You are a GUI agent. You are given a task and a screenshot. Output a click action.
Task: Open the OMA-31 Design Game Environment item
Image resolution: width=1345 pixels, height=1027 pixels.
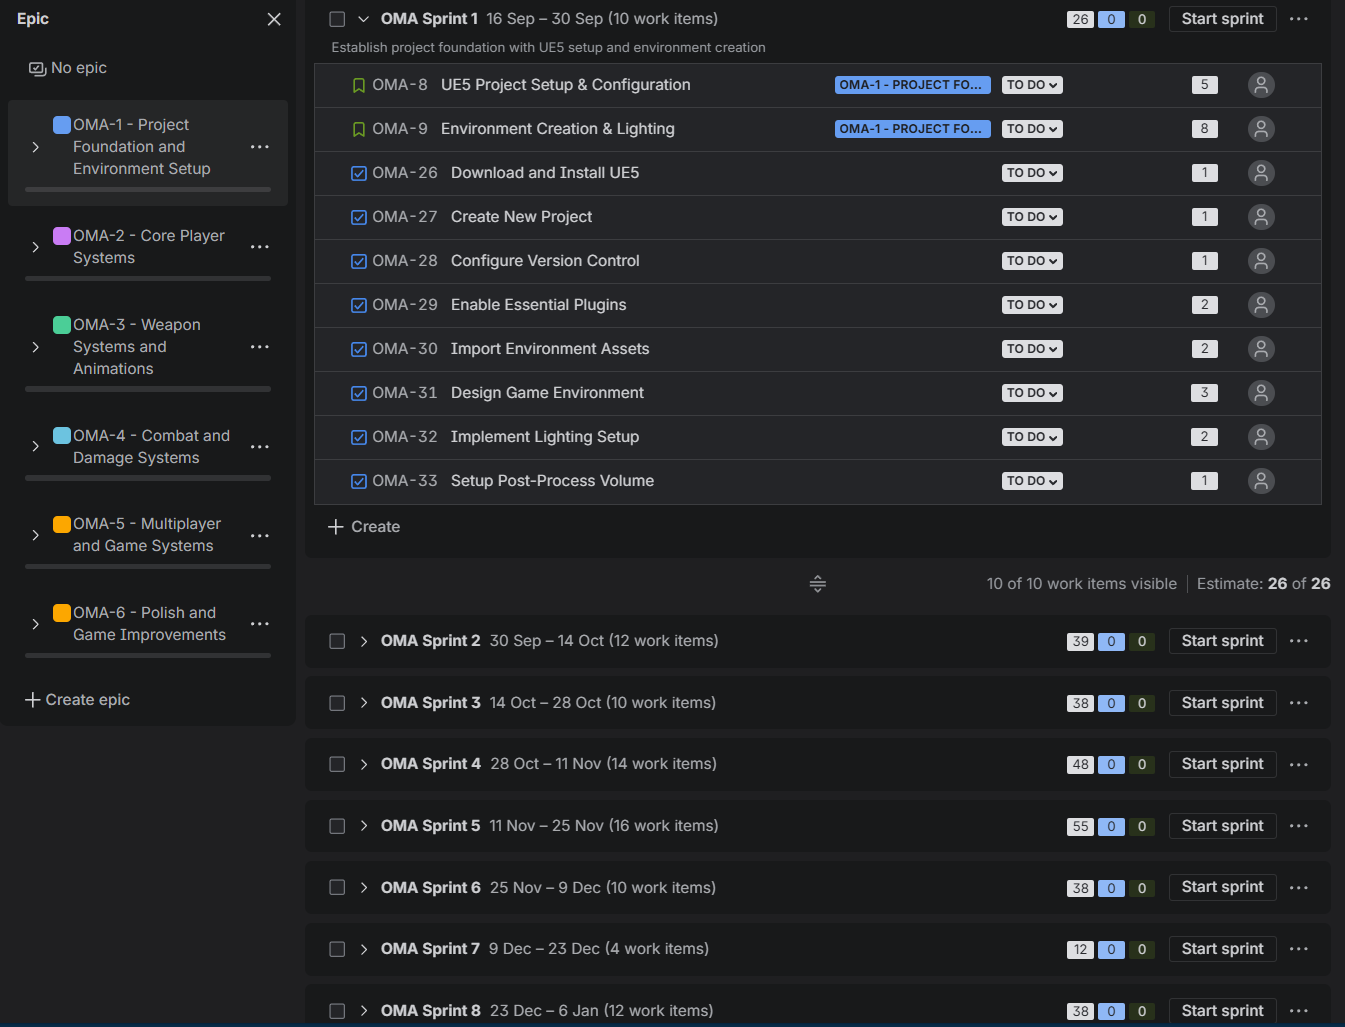tap(547, 393)
